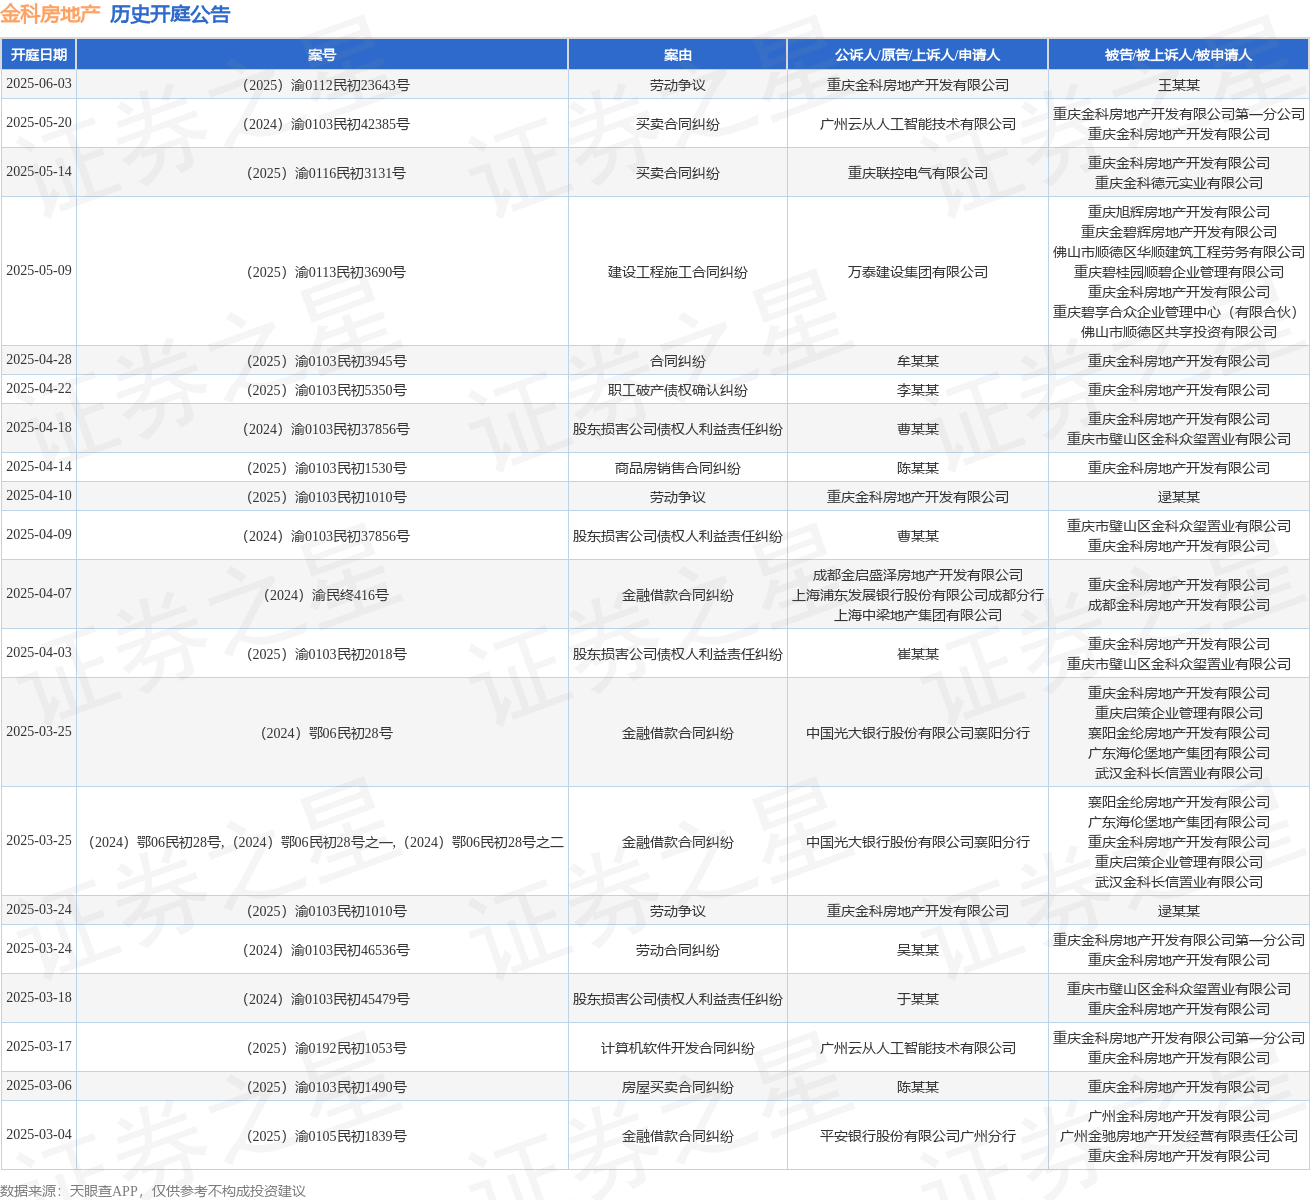Click plaintiff 成都金启盛泽房地产开发有限公司

coord(918,575)
